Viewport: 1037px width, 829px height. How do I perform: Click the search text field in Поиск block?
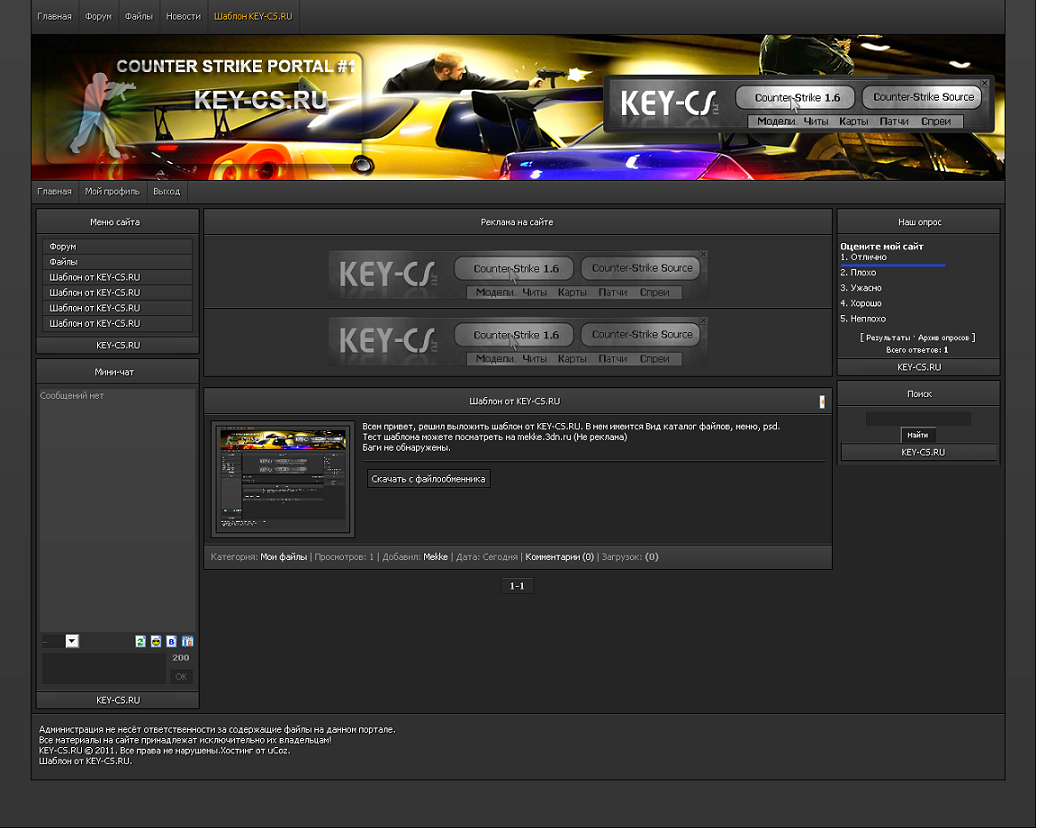918,419
